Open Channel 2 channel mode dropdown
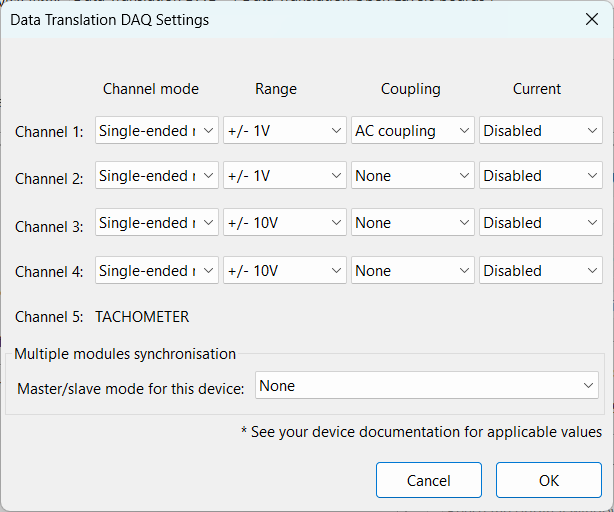614x512 pixels. (x=156, y=176)
